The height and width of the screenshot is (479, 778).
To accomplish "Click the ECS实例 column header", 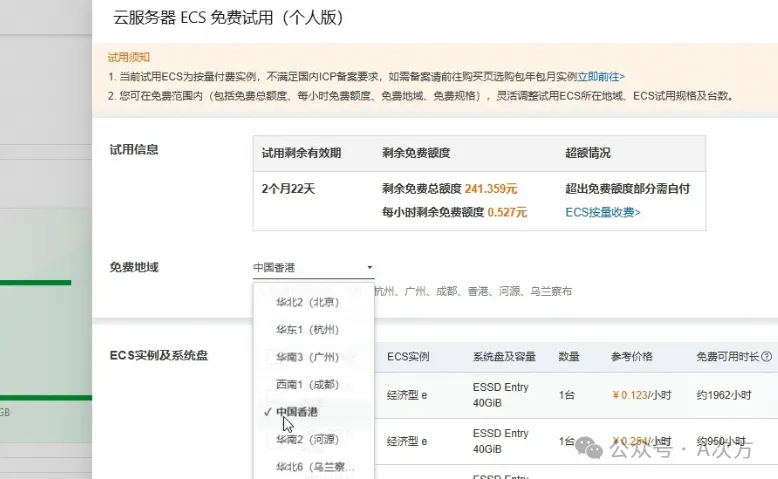I will (x=408, y=356).
